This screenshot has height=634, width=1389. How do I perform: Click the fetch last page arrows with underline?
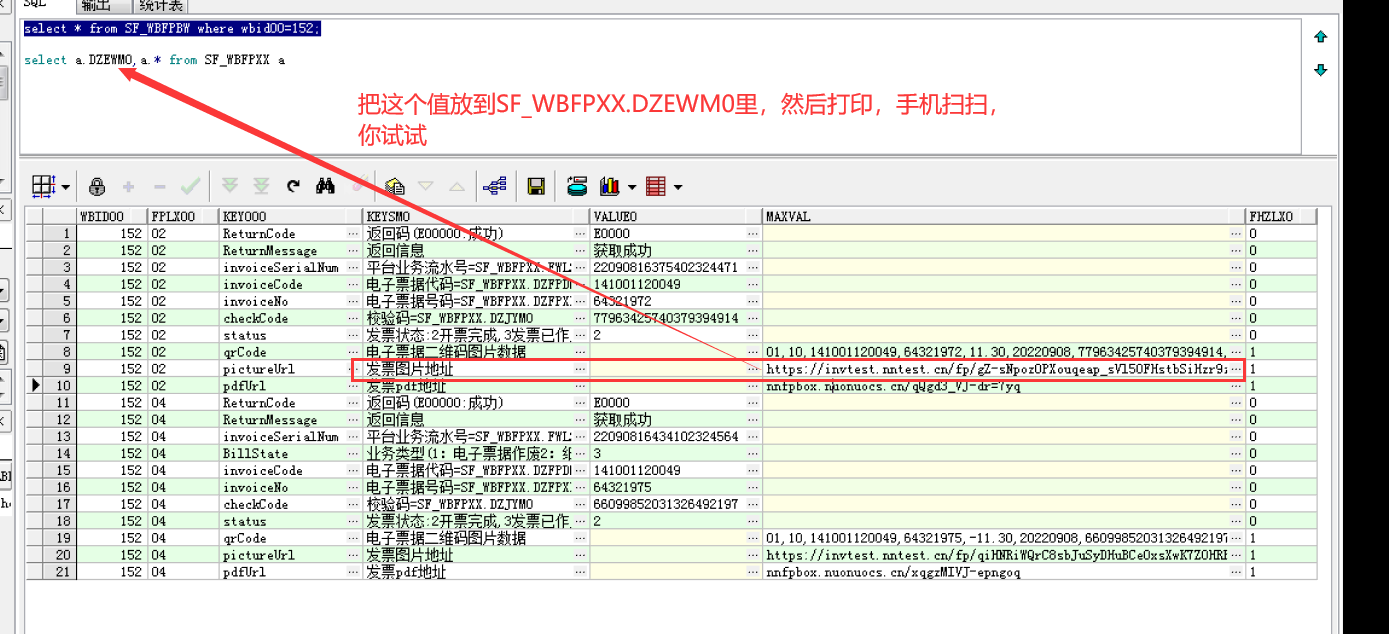[261, 186]
